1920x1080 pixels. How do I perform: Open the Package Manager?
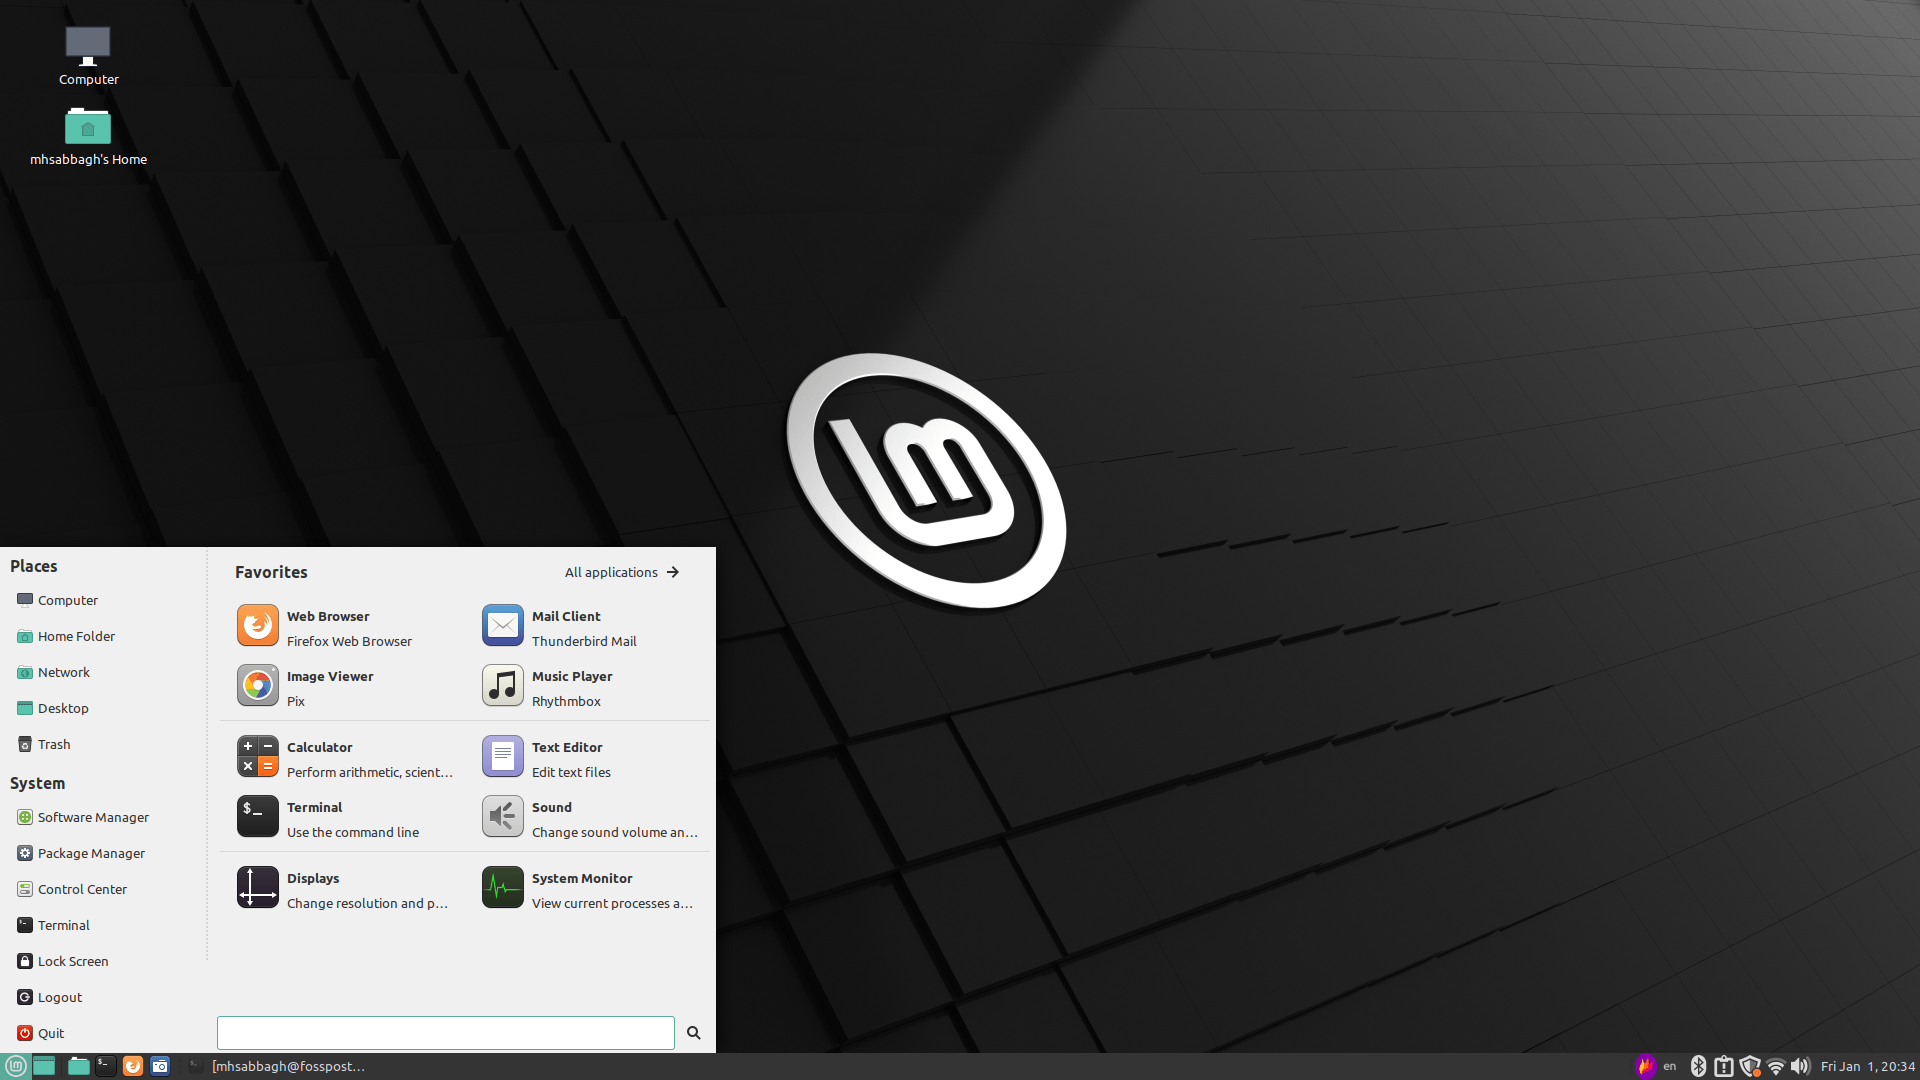tap(90, 853)
